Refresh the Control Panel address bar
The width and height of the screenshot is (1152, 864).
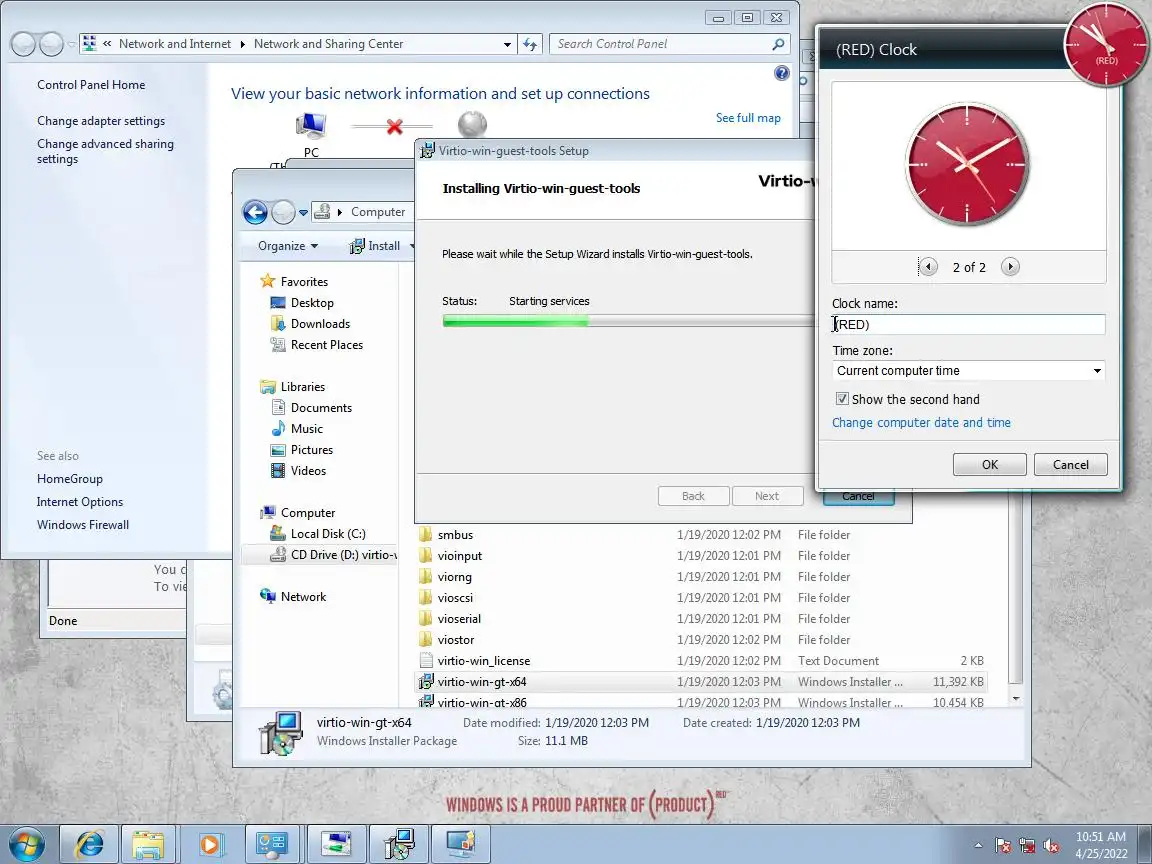(x=530, y=44)
